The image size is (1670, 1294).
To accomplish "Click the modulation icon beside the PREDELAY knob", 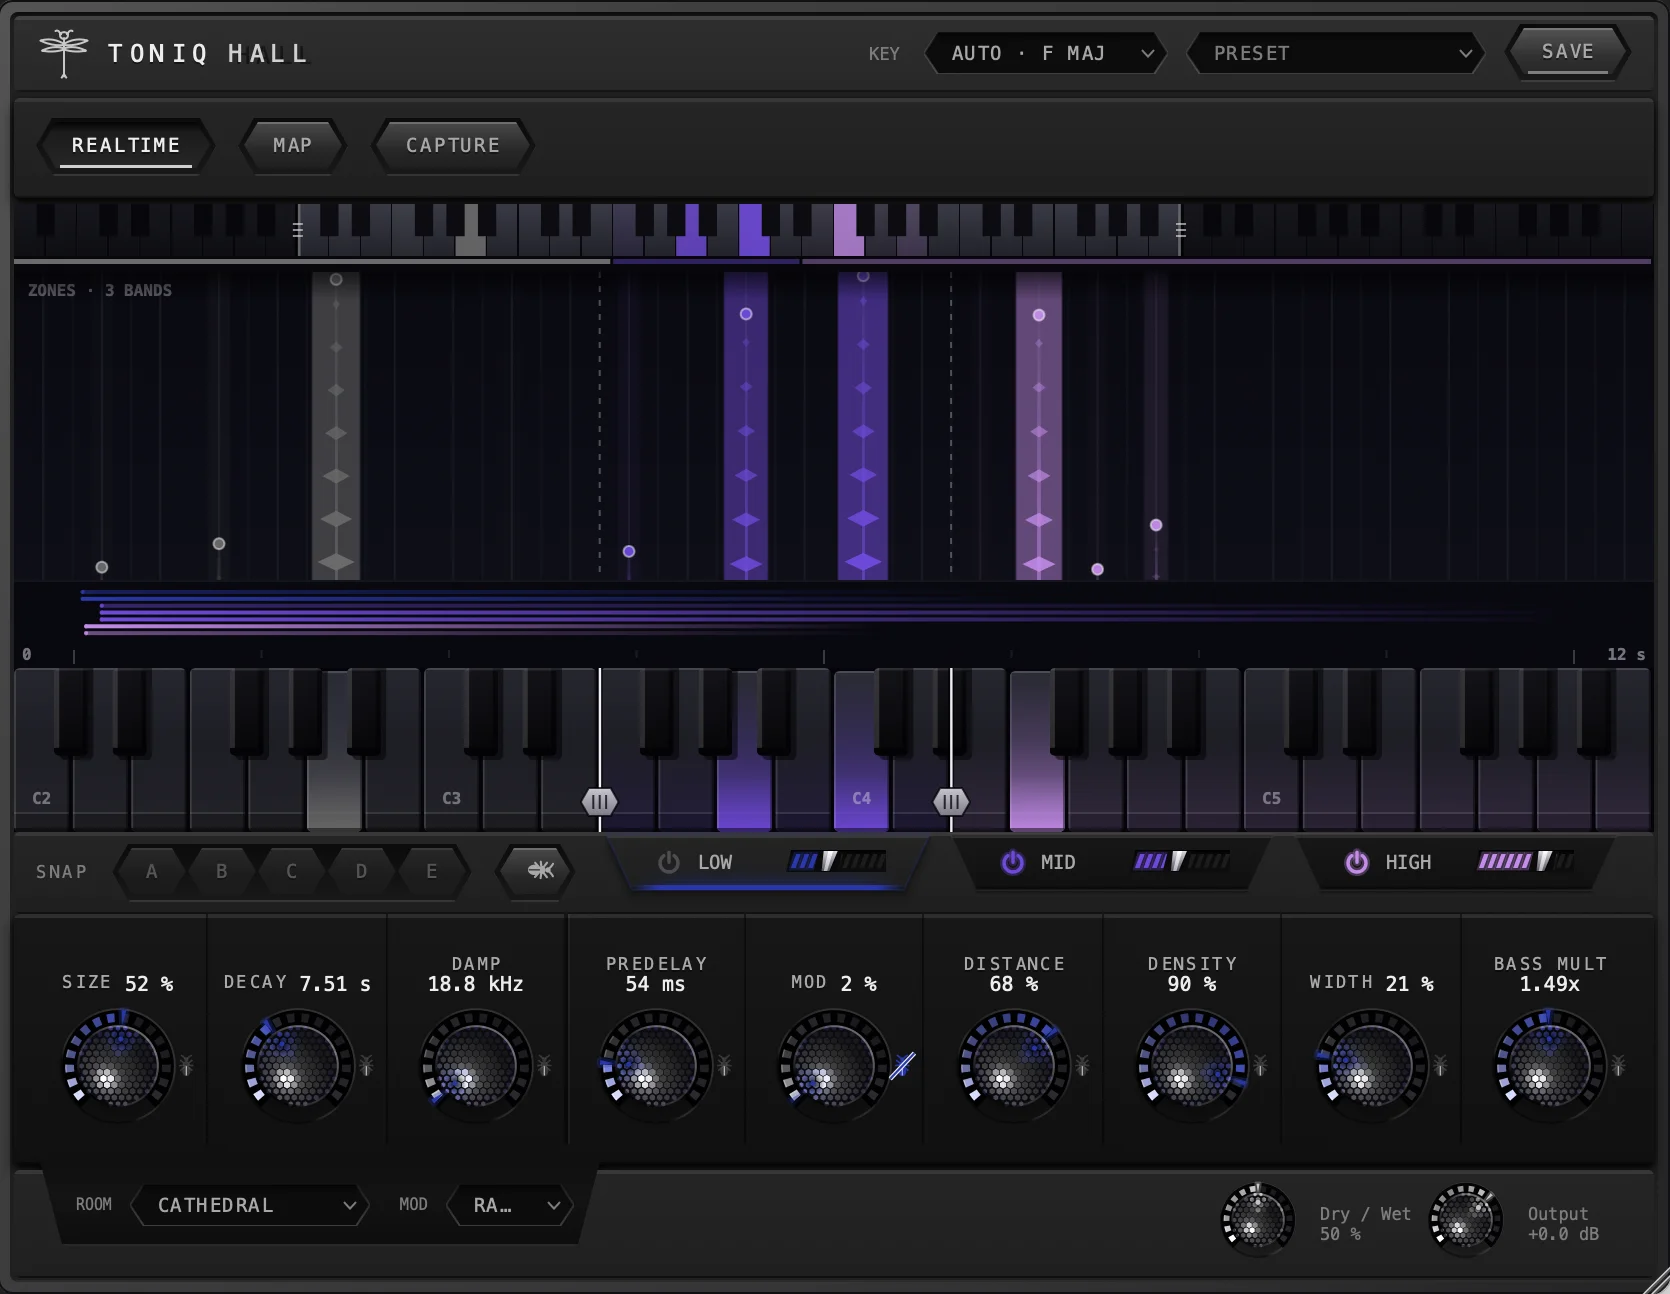I will (x=724, y=1066).
